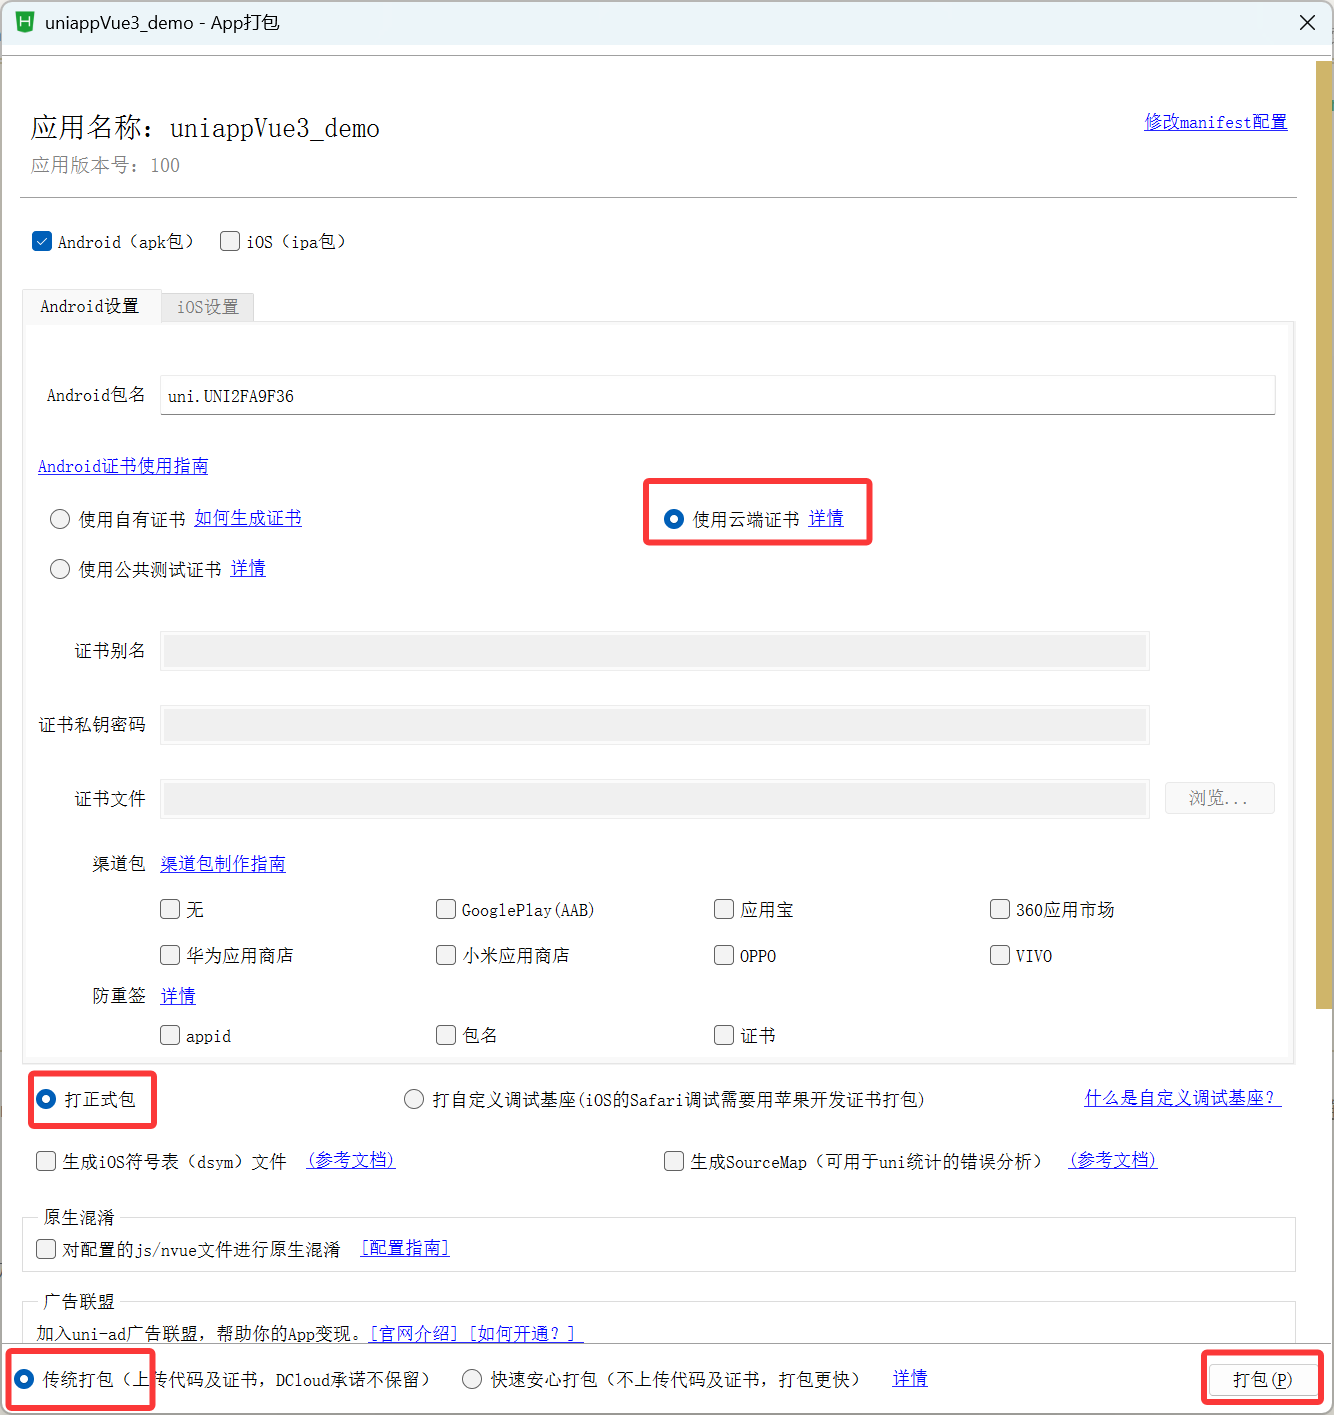Choose 打自定义调试基座 packaging mode

(x=414, y=1098)
